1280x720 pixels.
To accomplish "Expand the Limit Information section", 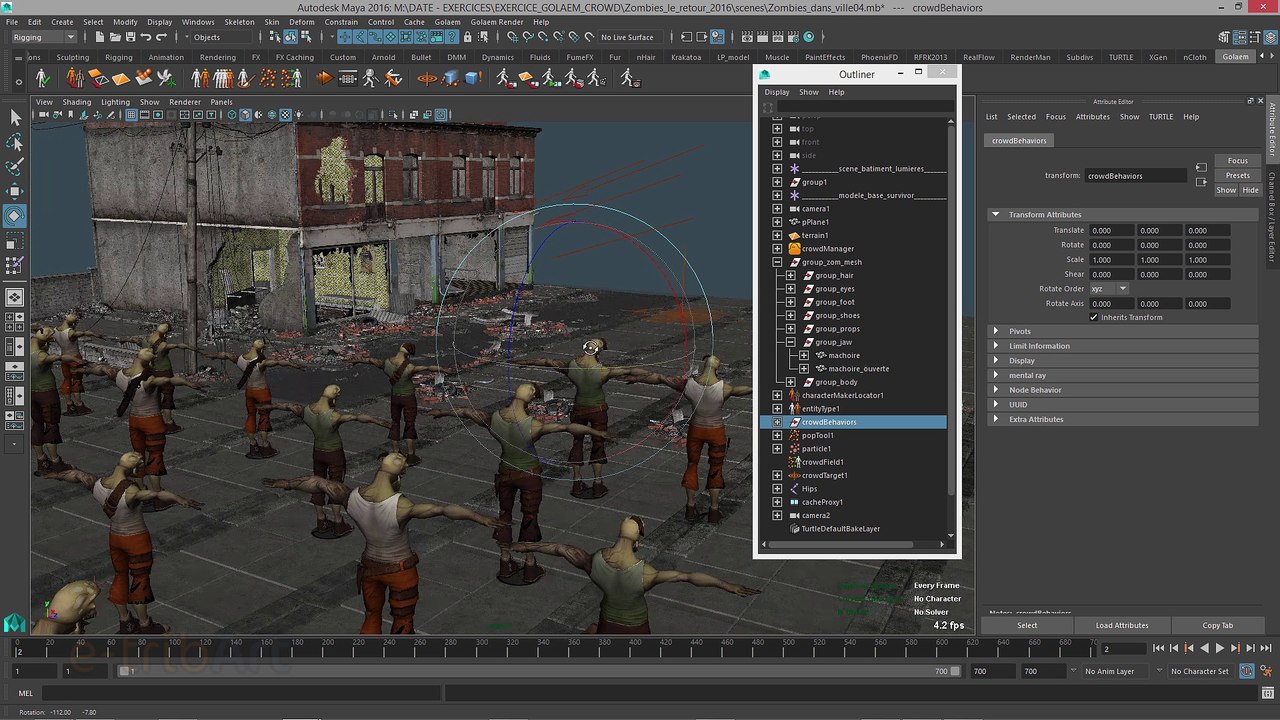I will pyautogui.click(x=1123, y=346).
